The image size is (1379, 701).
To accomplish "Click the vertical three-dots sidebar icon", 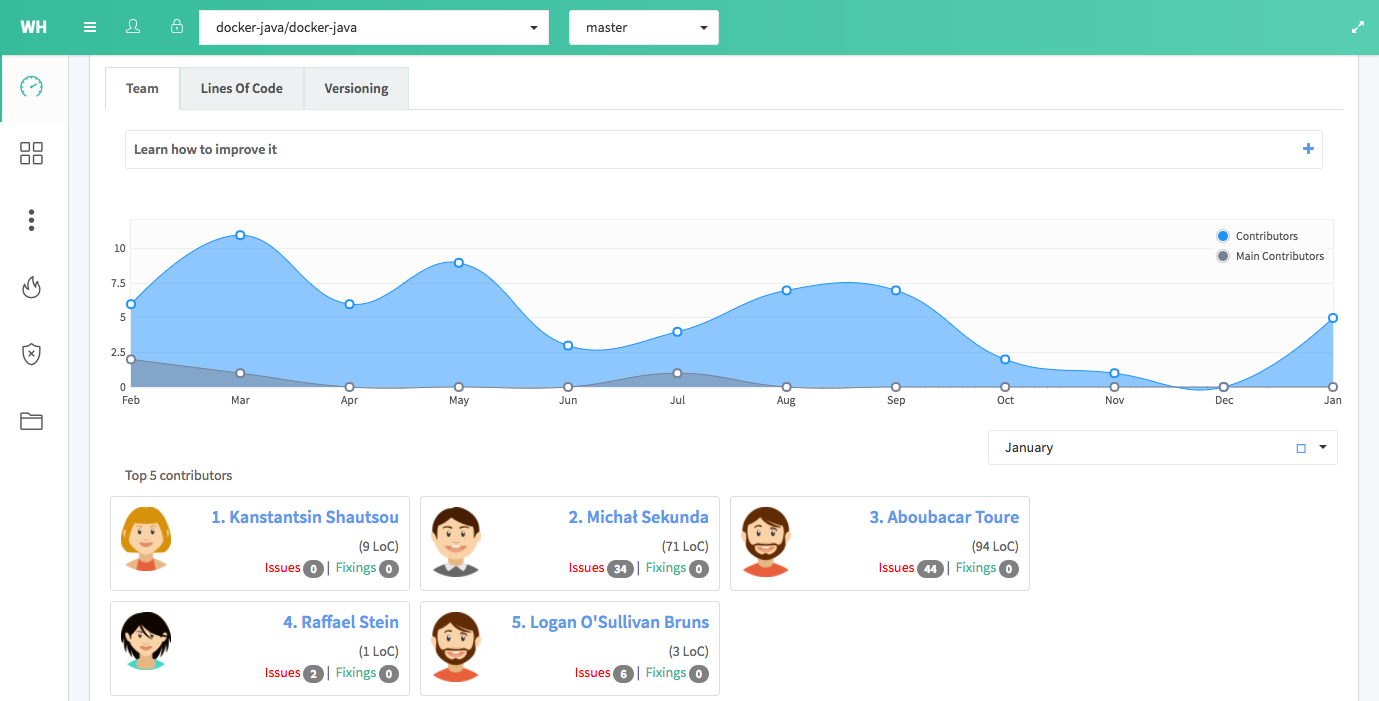I will (32, 220).
